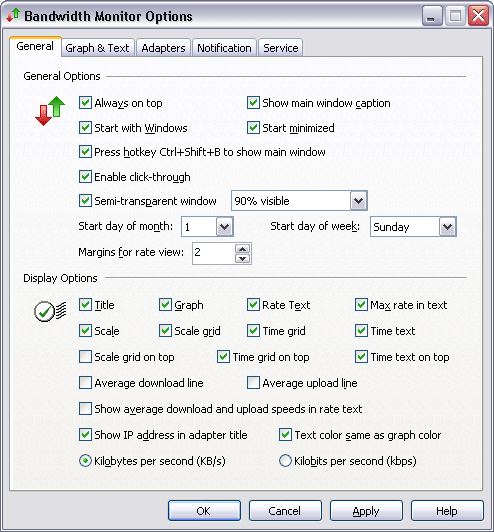This screenshot has width=494, height=532.
Task: Toggle Time grid checkbox
Action: pos(253,330)
